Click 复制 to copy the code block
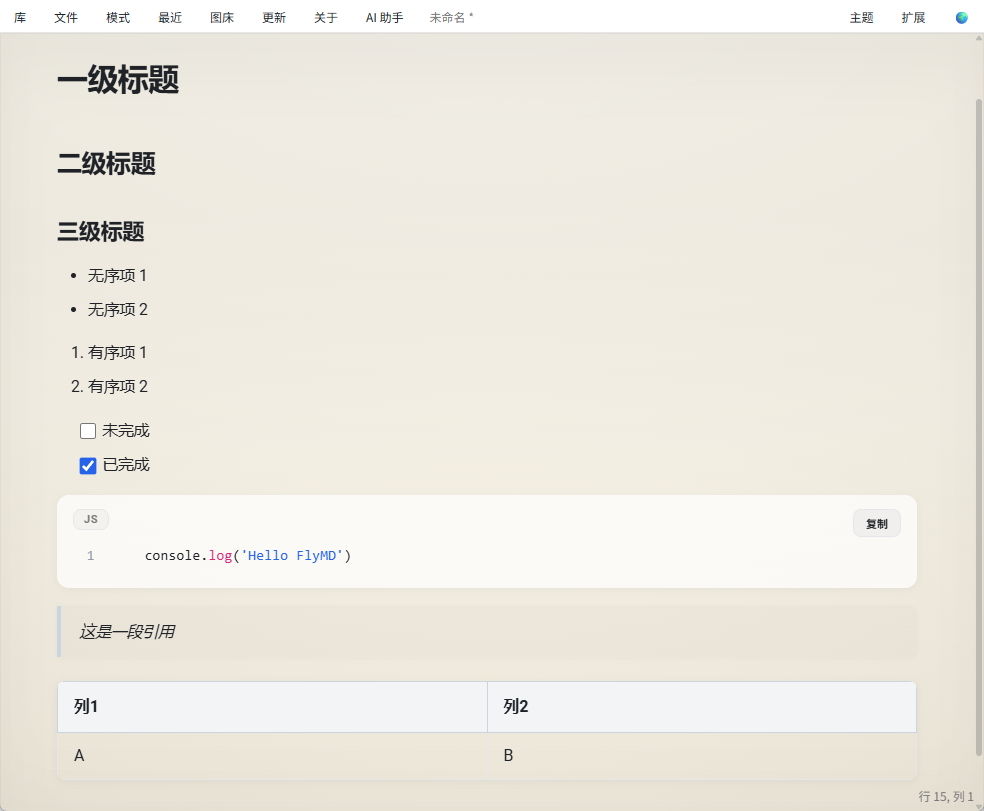Screen dimensions: 984x811 [x=876, y=523]
